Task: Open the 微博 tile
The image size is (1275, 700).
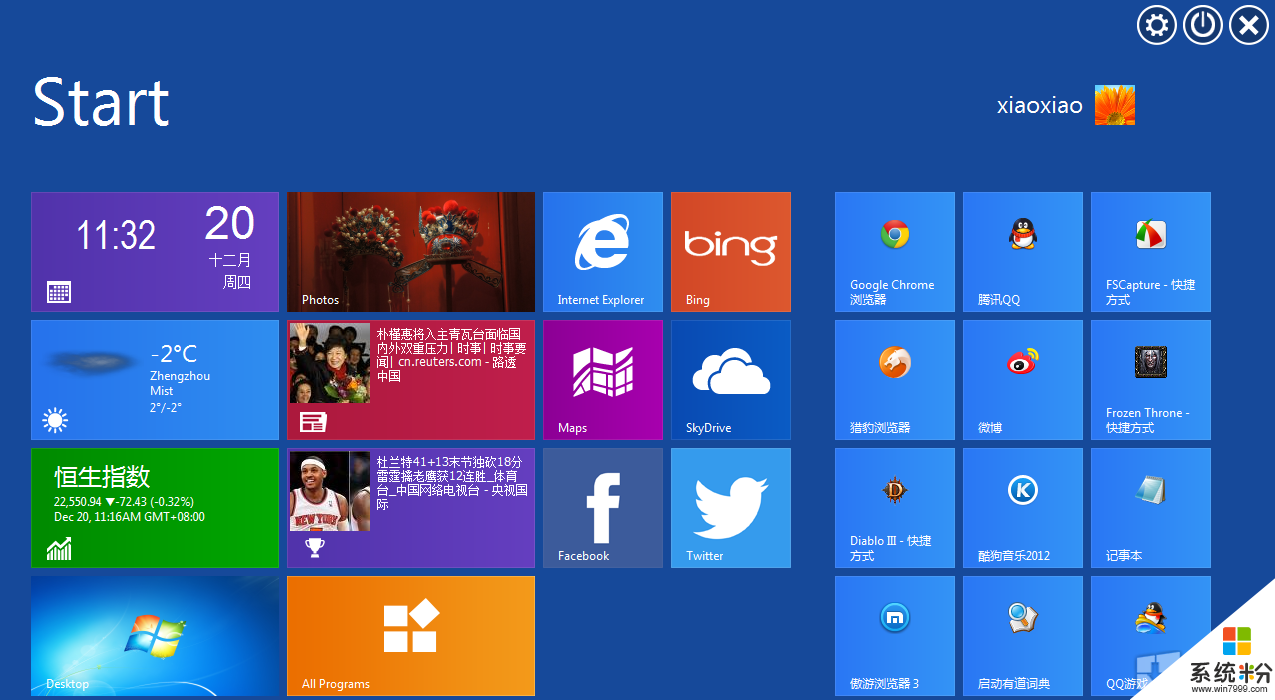Action: pos(1022,379)
